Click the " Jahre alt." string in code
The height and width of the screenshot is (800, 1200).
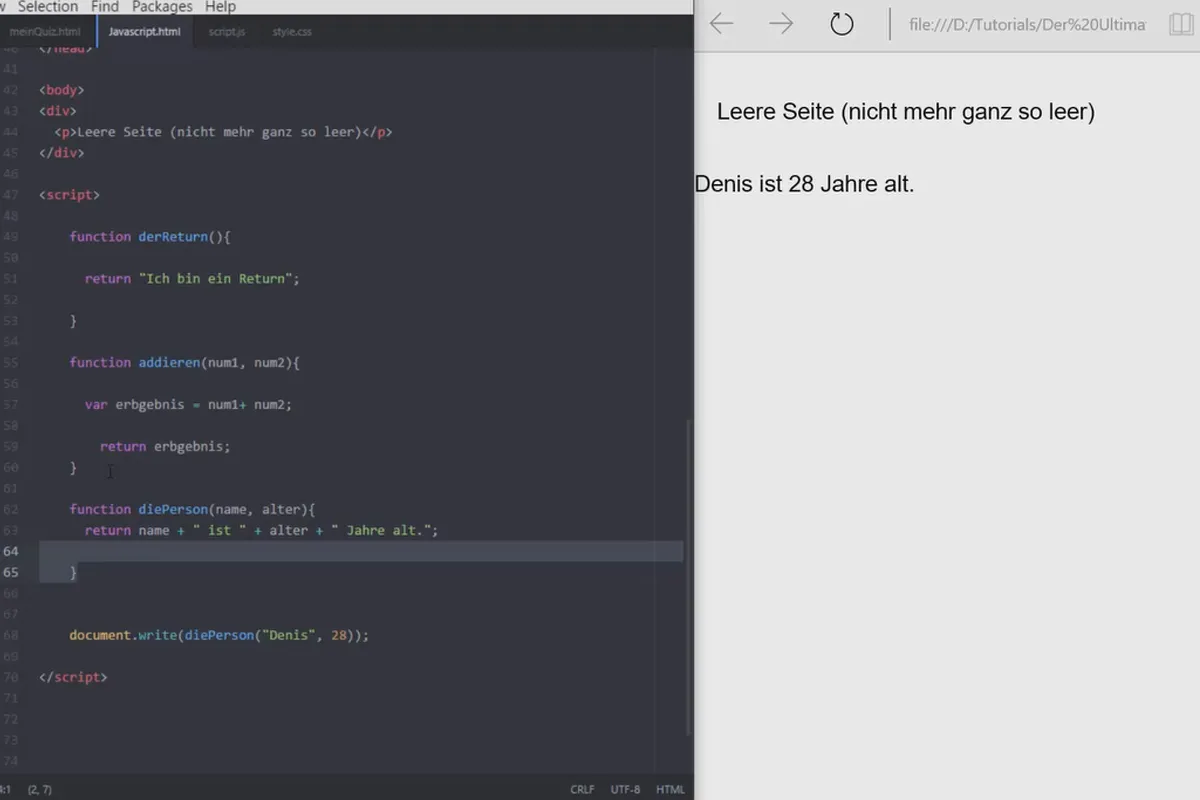pos(381,530)
